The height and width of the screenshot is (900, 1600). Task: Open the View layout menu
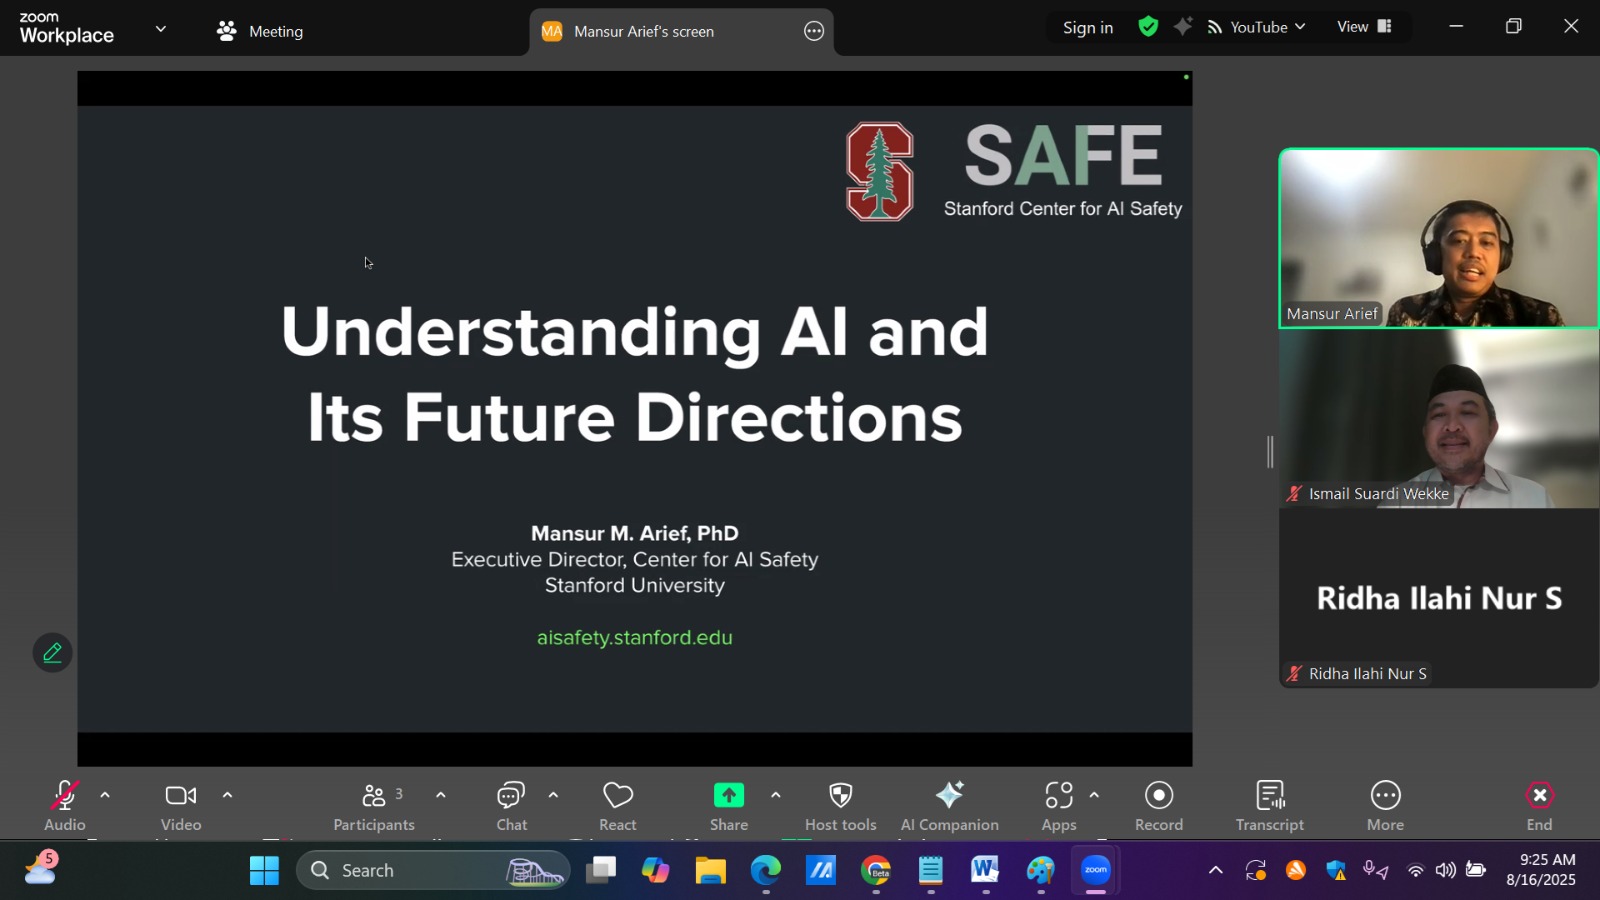point(1364,27)
